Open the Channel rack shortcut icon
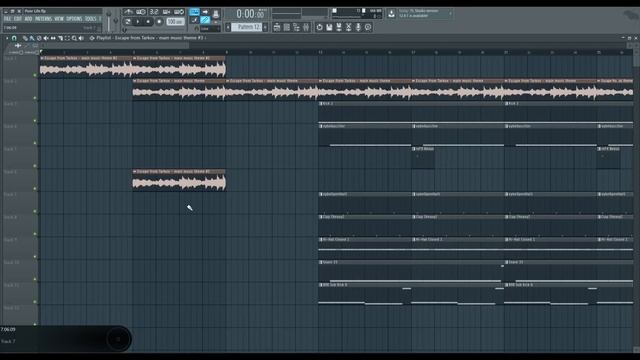Screen dimensions: 640x360 (x=287, y=27)
